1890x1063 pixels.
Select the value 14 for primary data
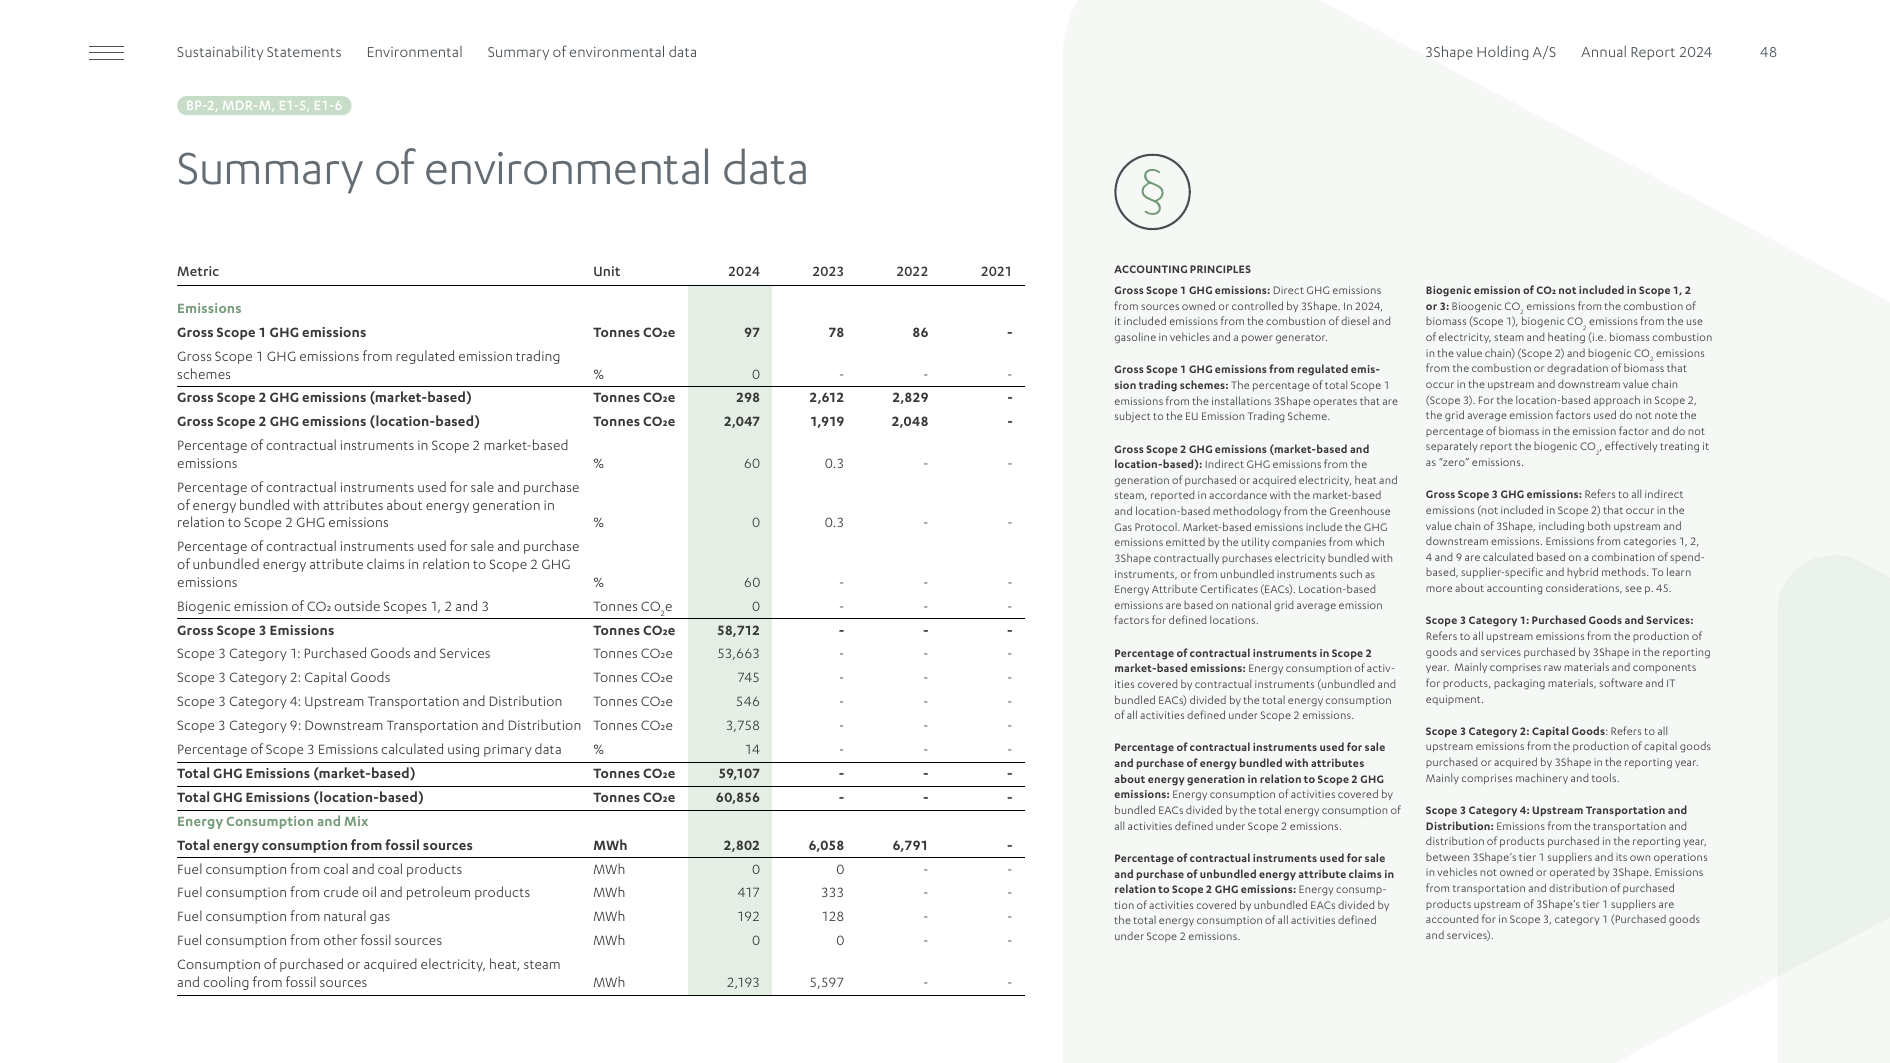click(752, 750)
